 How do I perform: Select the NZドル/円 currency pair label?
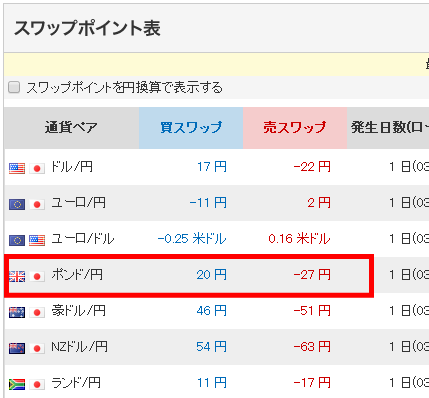79,347
